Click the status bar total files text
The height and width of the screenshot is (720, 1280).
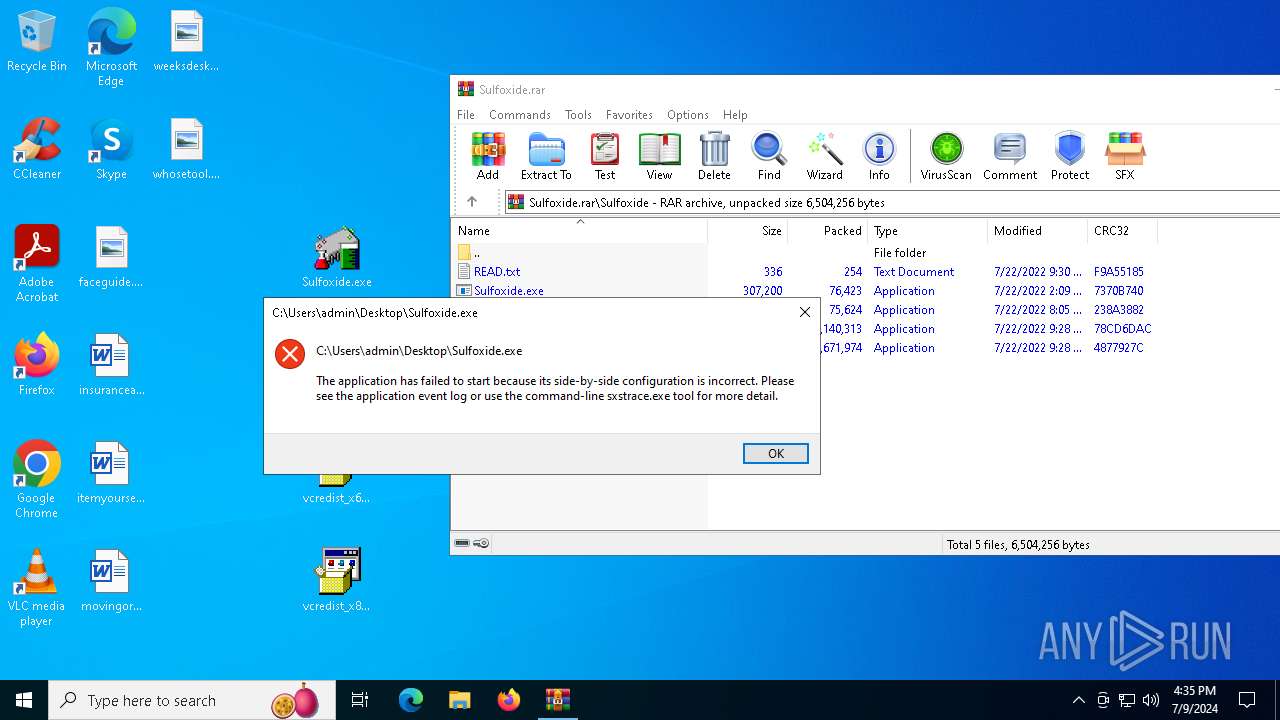pos(1018,545)
